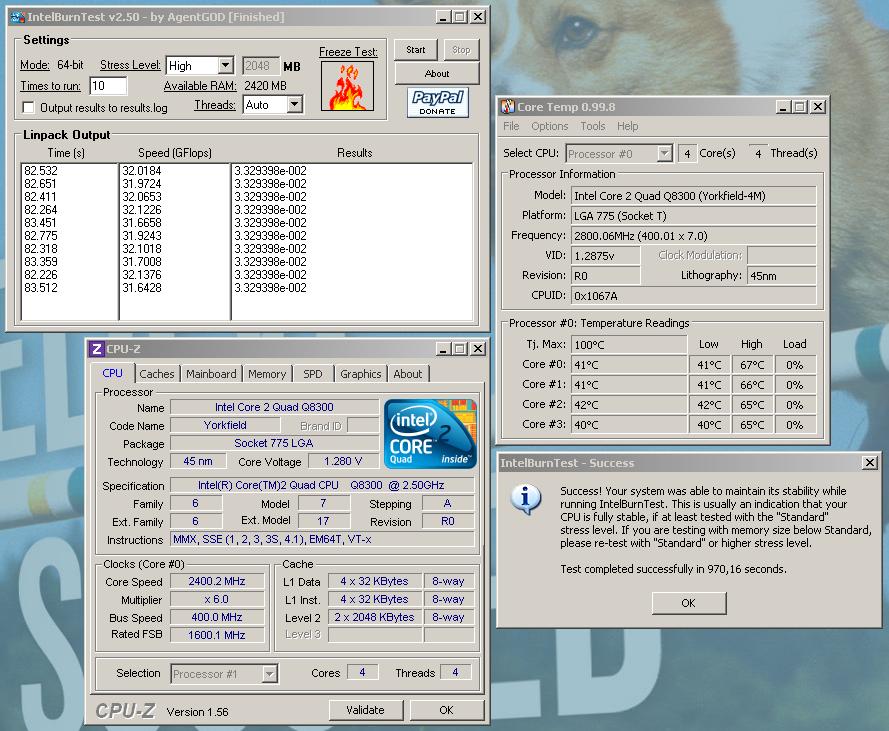Click the Rated FSB value 1600.1 MHz
The width and height of the screenshot is (889, 731).
tap(217, 635)
